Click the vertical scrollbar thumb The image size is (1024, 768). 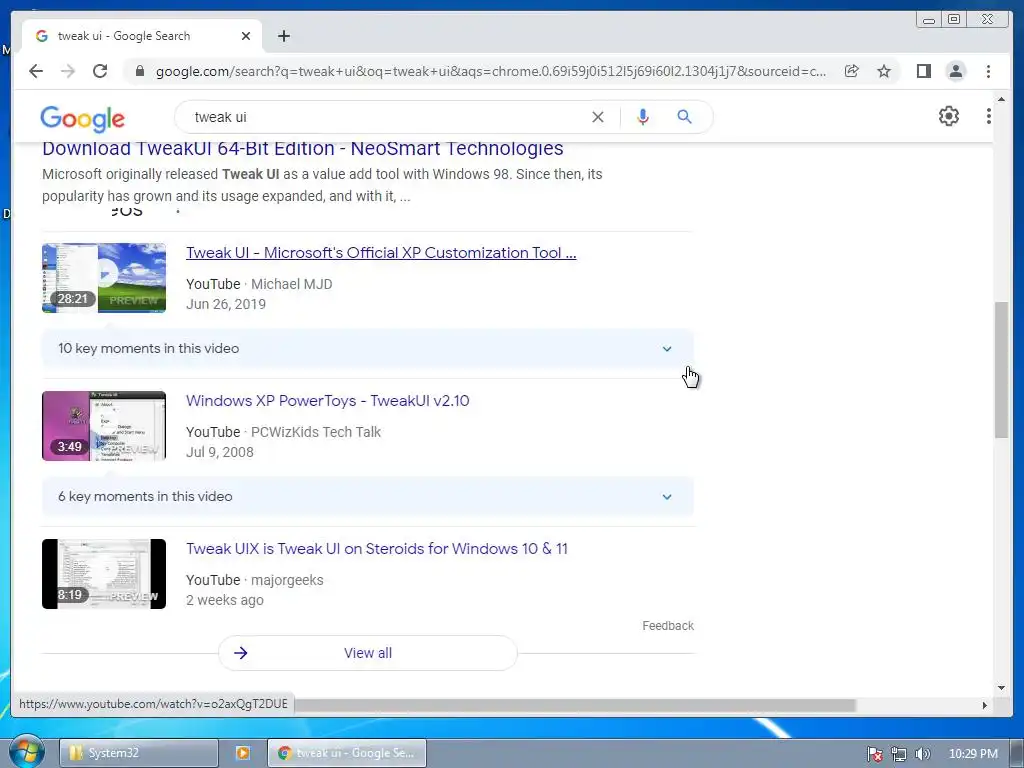coord(1001,370)
